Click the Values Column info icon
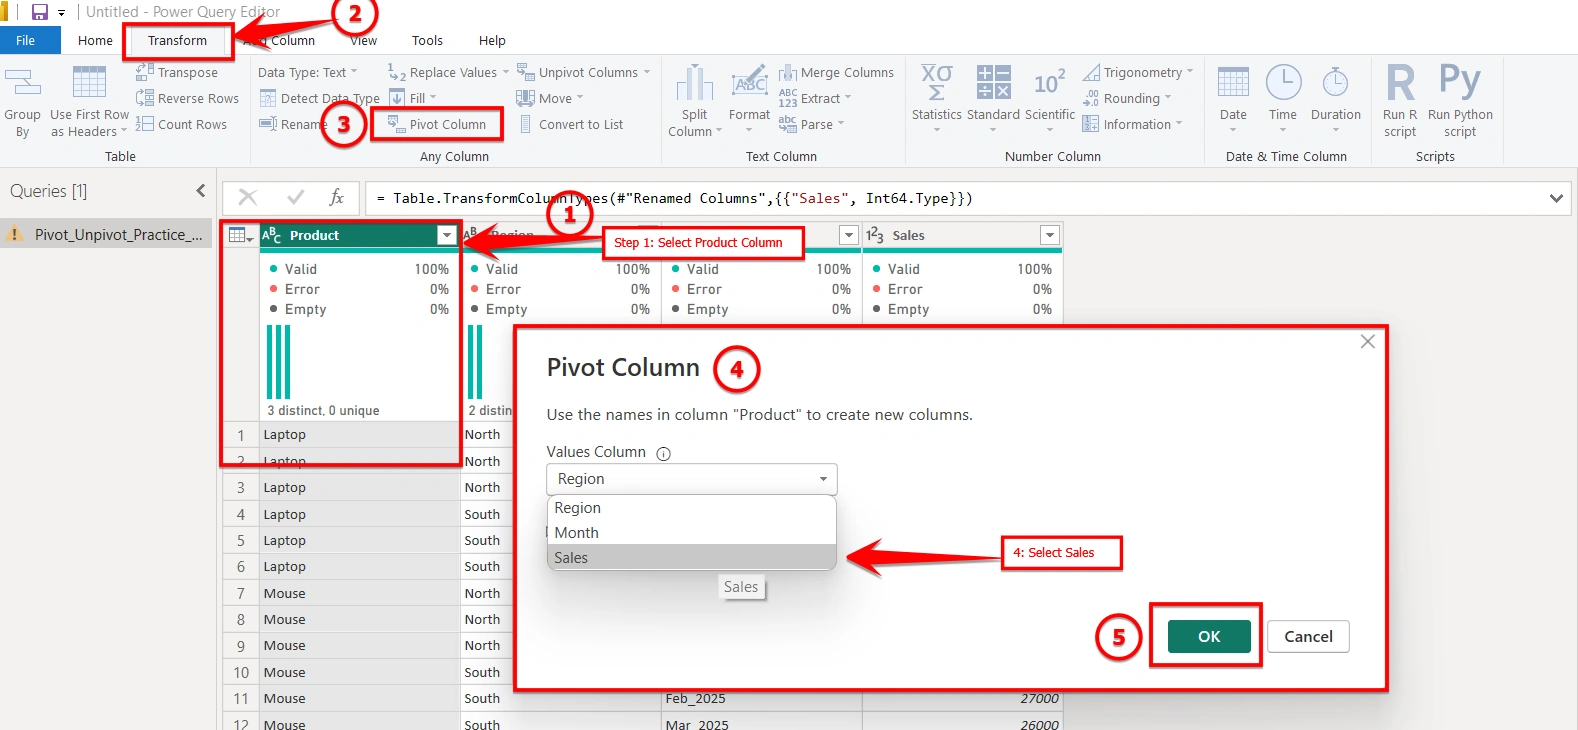Screen dimensions: 1578x730 [x=663, y=453]
